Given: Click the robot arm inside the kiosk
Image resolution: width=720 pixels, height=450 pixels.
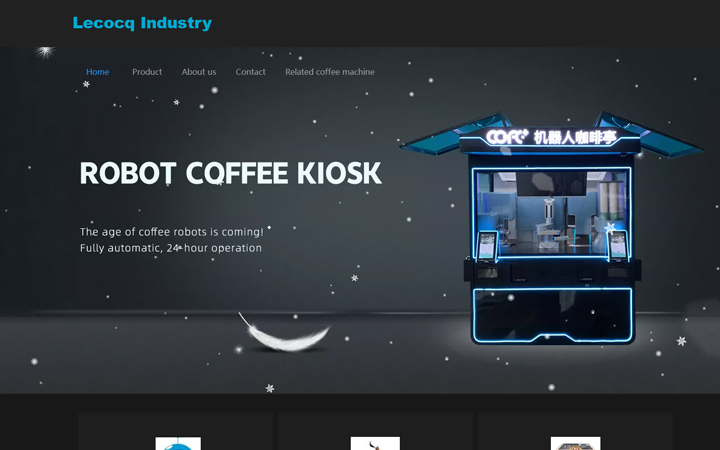Looking at the screenshot, I should click(548, 218).
